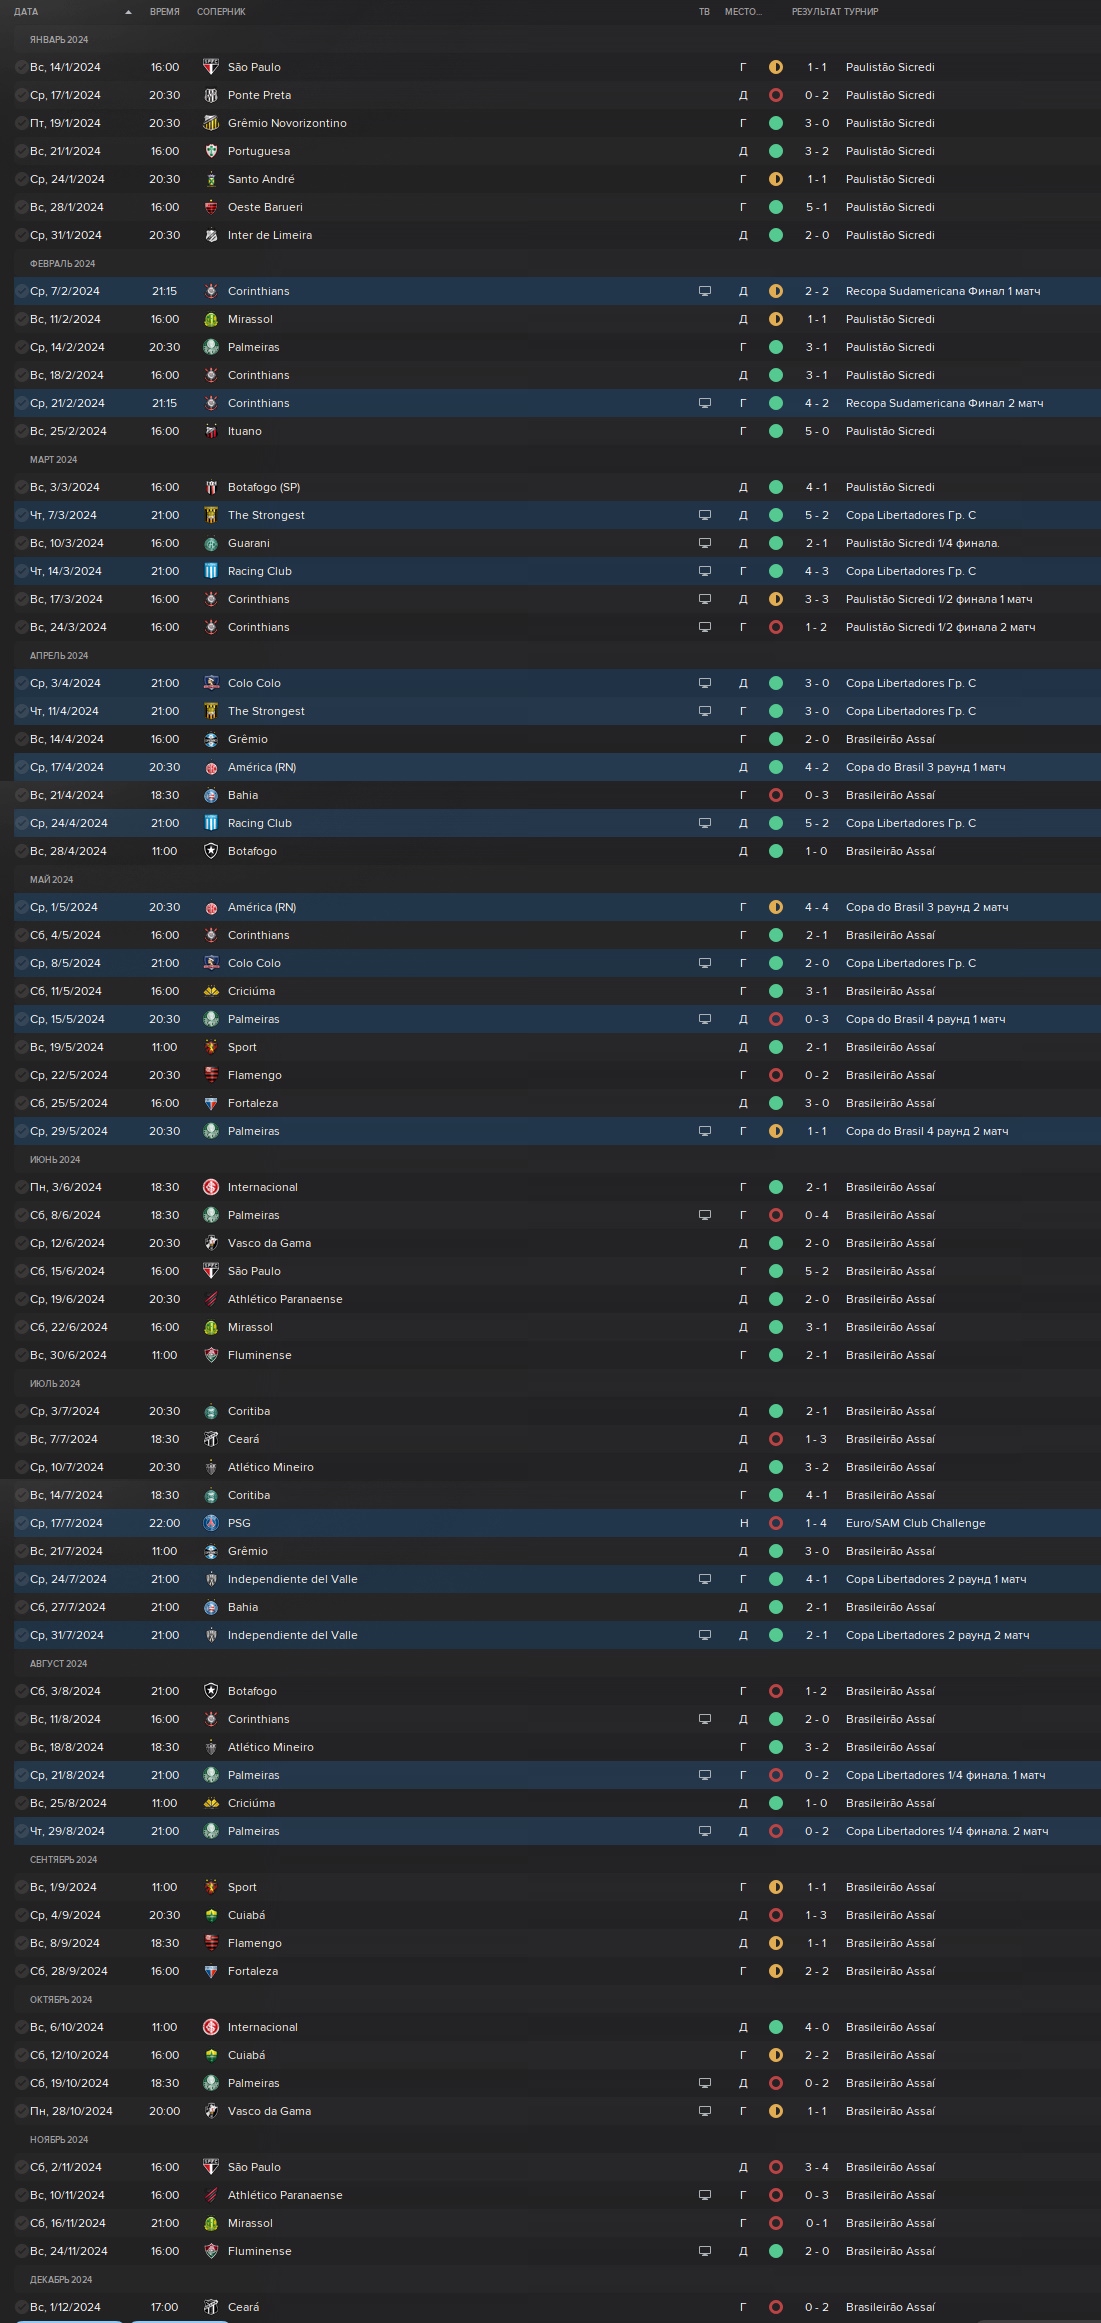
Task: Click the 4 - 4 score on 1/5/2024
Action: tap(816, 907)
